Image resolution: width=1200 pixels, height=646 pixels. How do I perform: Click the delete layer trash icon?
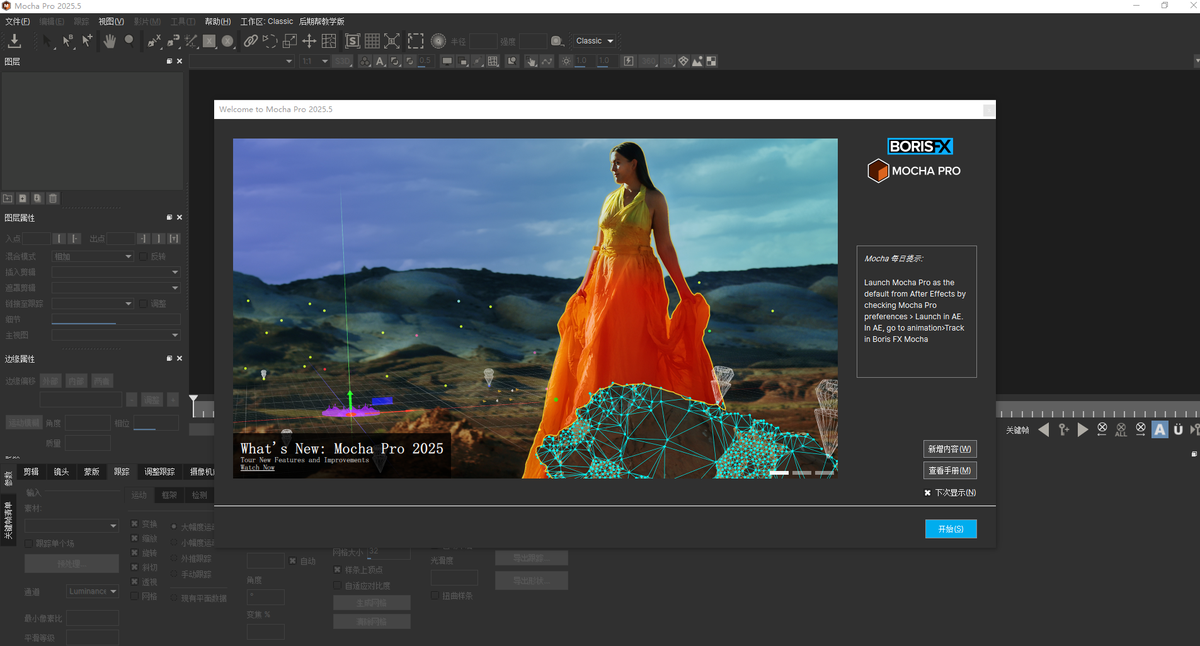(x=53, y=198)
